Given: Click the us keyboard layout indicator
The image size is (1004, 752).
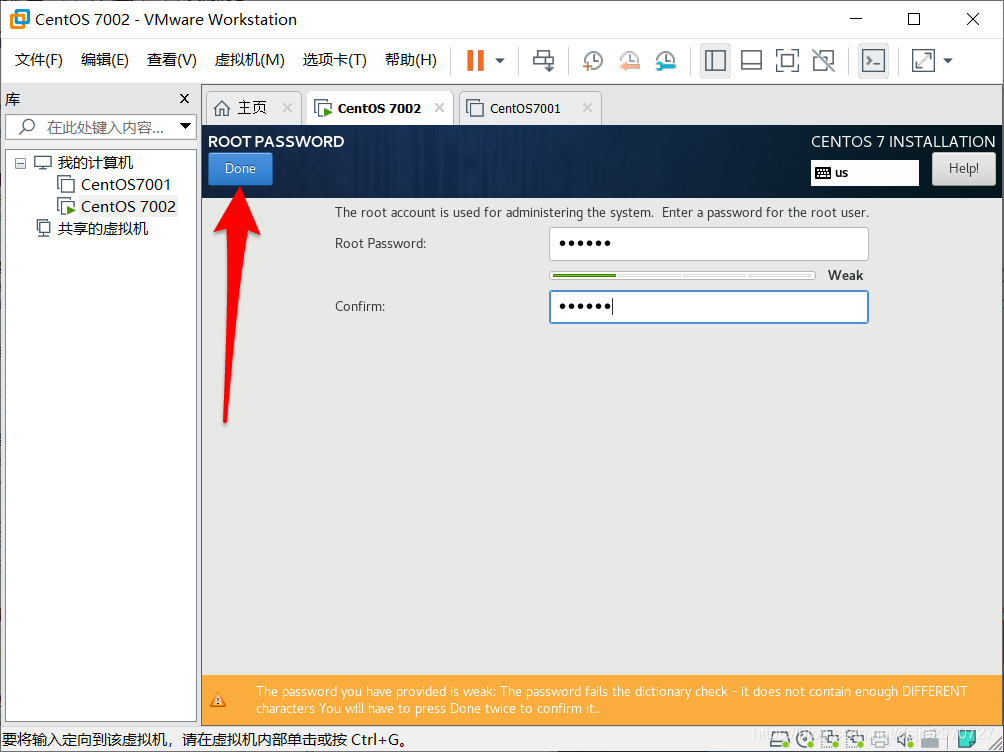Looking at the screenshot, I should click(864, 173).
